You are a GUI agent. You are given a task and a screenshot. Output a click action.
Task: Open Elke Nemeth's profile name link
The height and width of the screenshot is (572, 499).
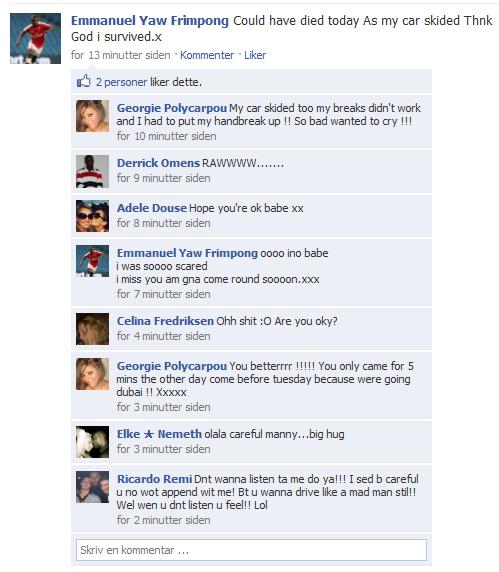point(159,434)
